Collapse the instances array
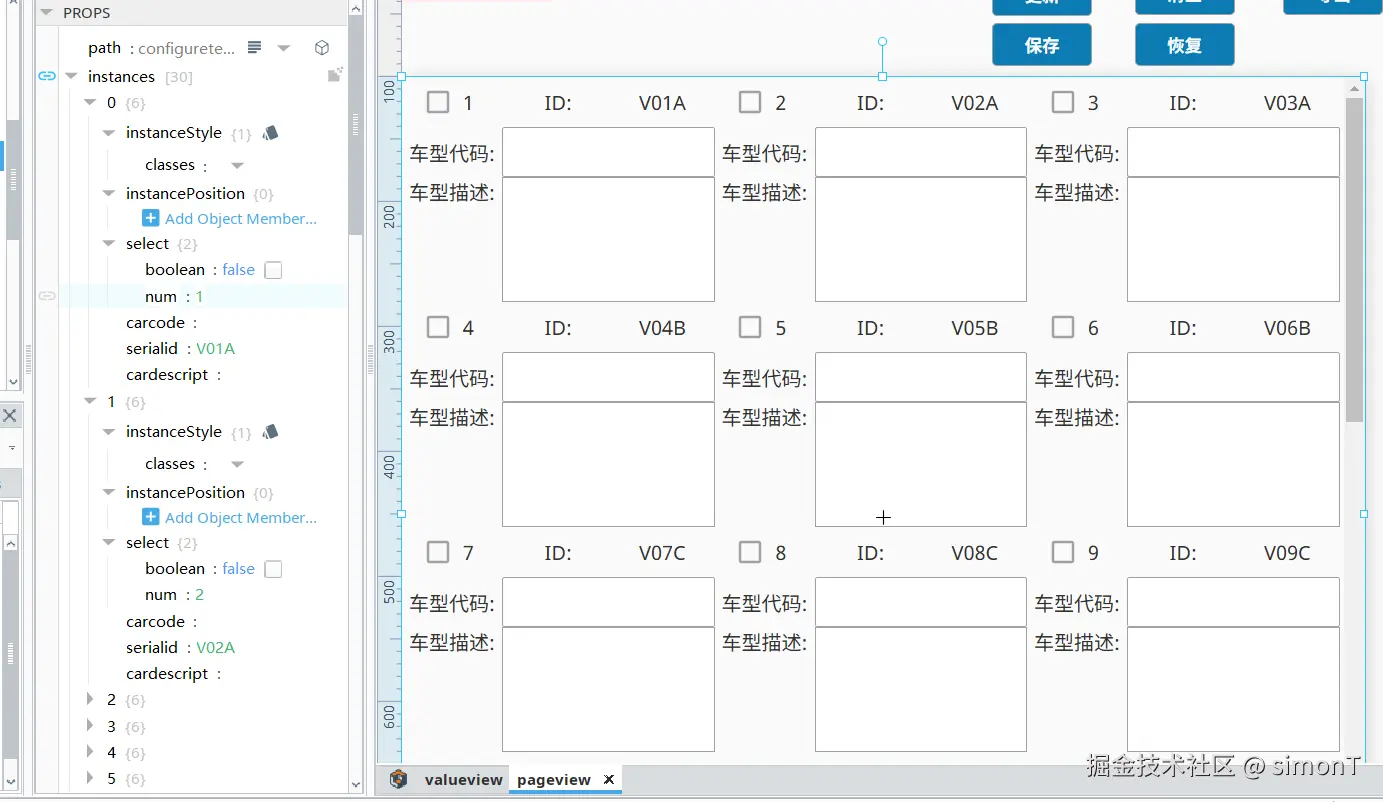This screenshot has height=802, width=1383. coord(71,76)
